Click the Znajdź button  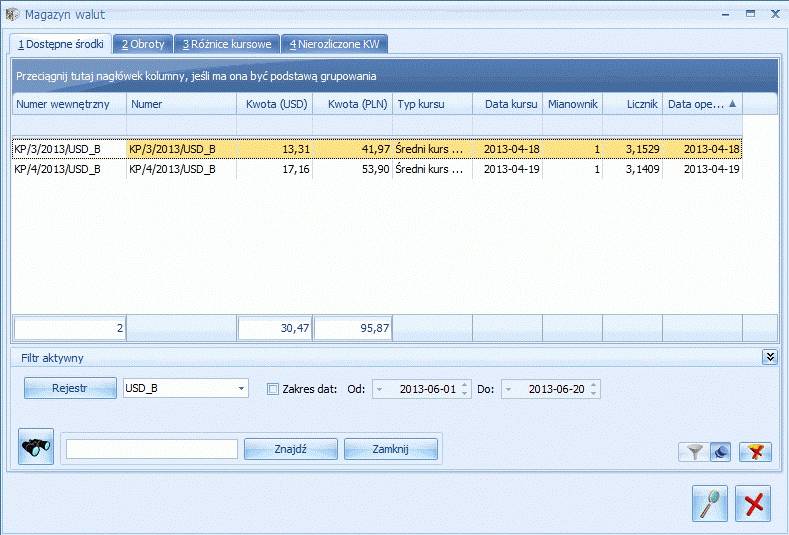point(289,449)
